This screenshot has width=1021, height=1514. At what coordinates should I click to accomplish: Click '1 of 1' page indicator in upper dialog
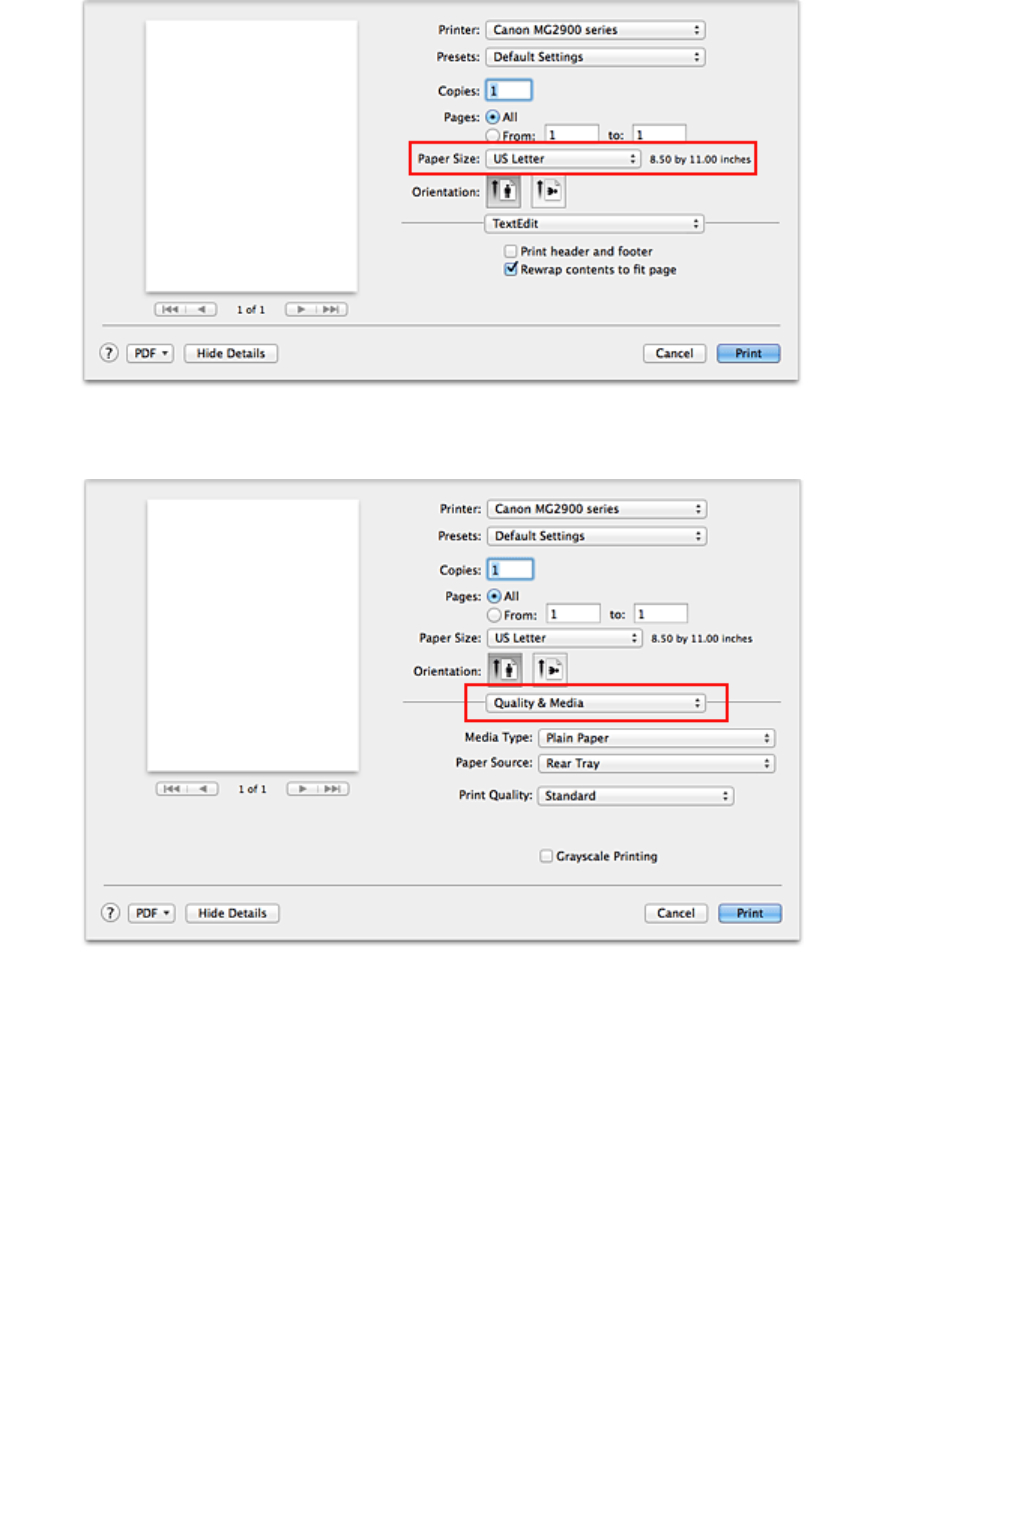click(x=251, y=310)
